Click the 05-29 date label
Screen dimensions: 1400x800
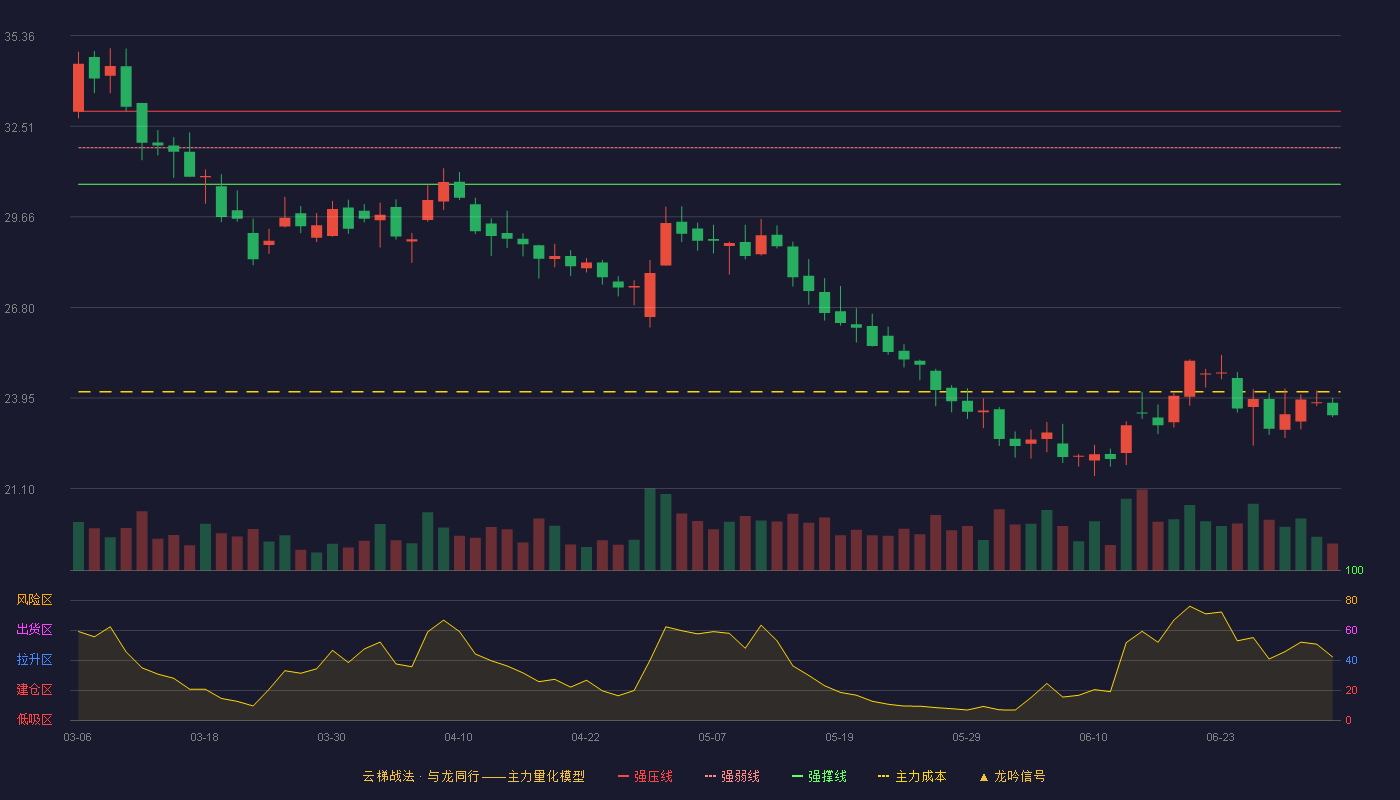[966, 737]
